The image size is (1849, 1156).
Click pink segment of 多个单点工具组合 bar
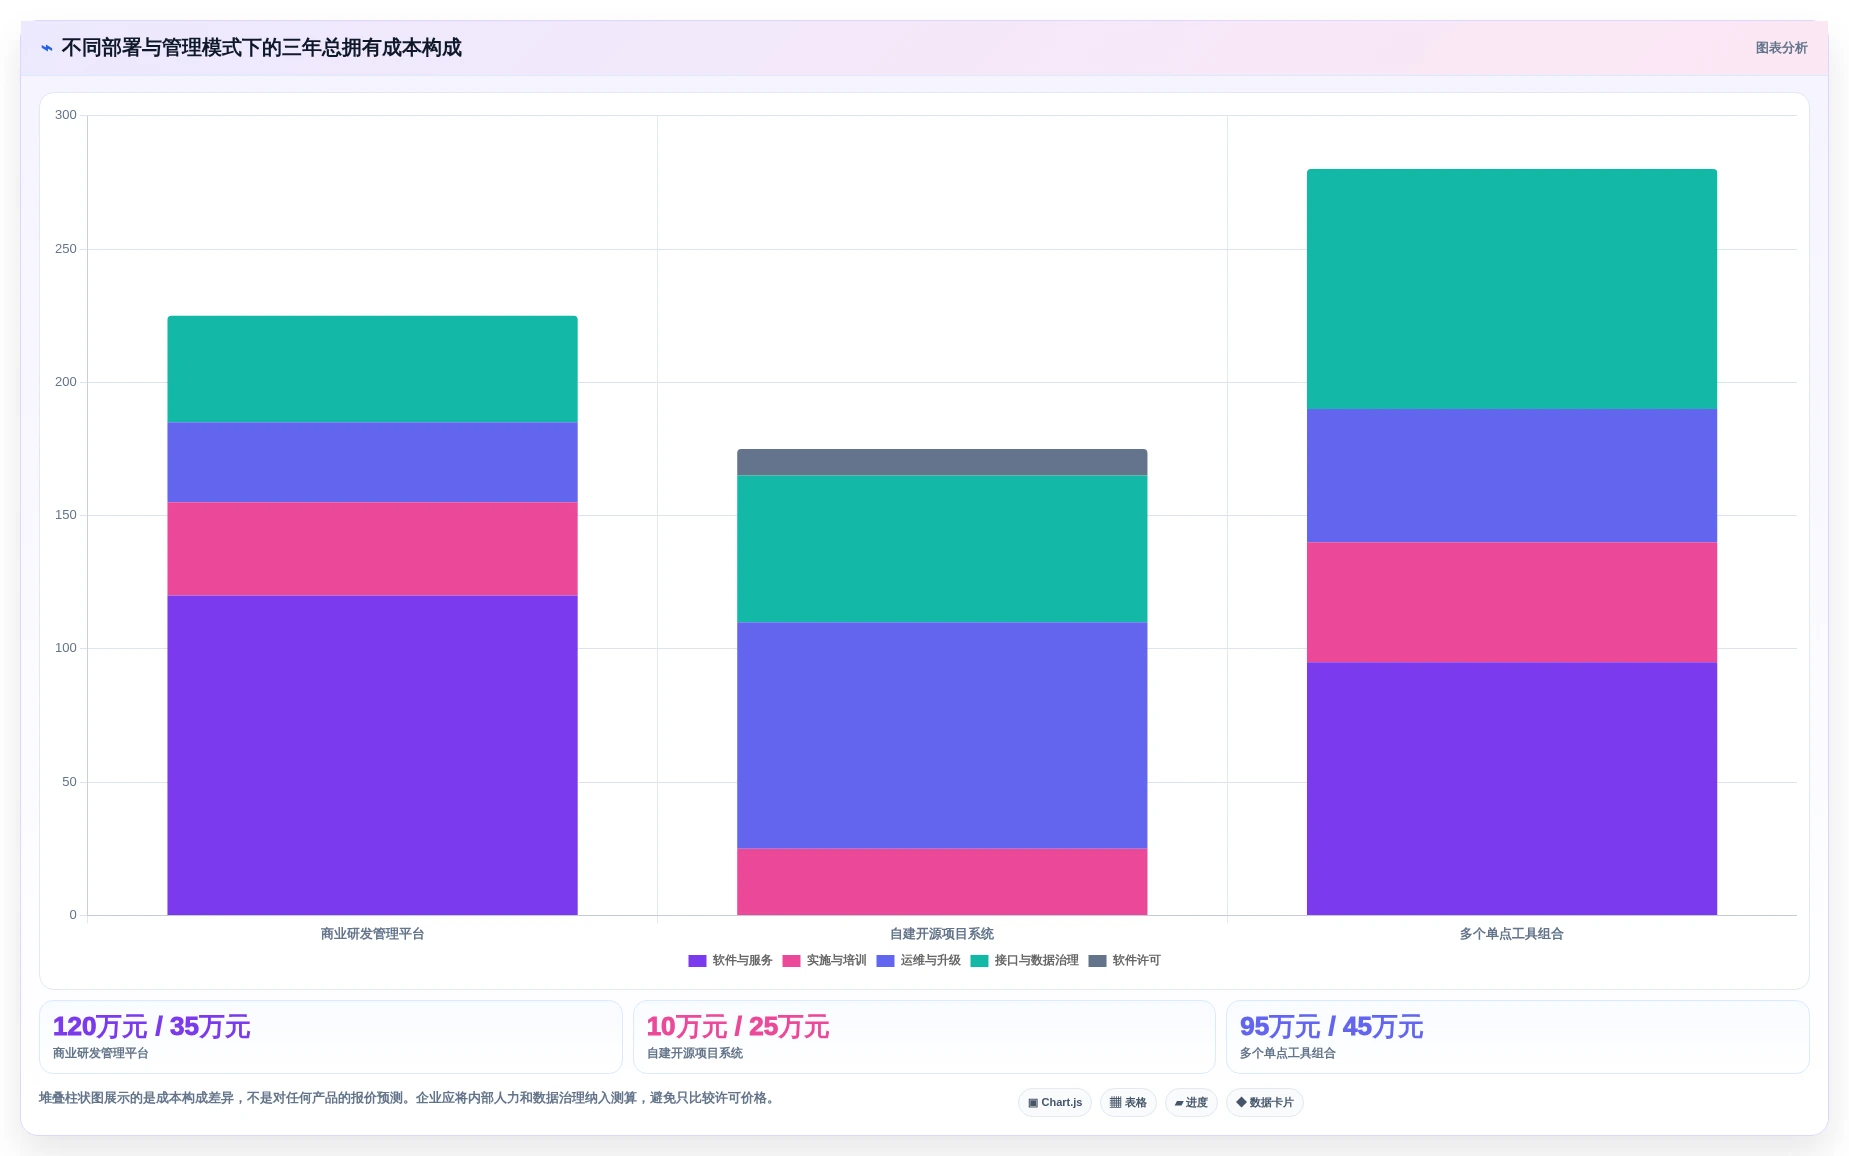[x=1512, y=603]
